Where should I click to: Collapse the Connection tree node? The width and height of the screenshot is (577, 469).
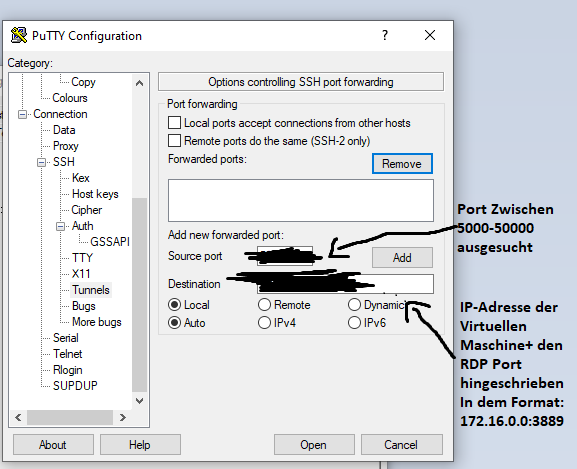coord(22,114)
